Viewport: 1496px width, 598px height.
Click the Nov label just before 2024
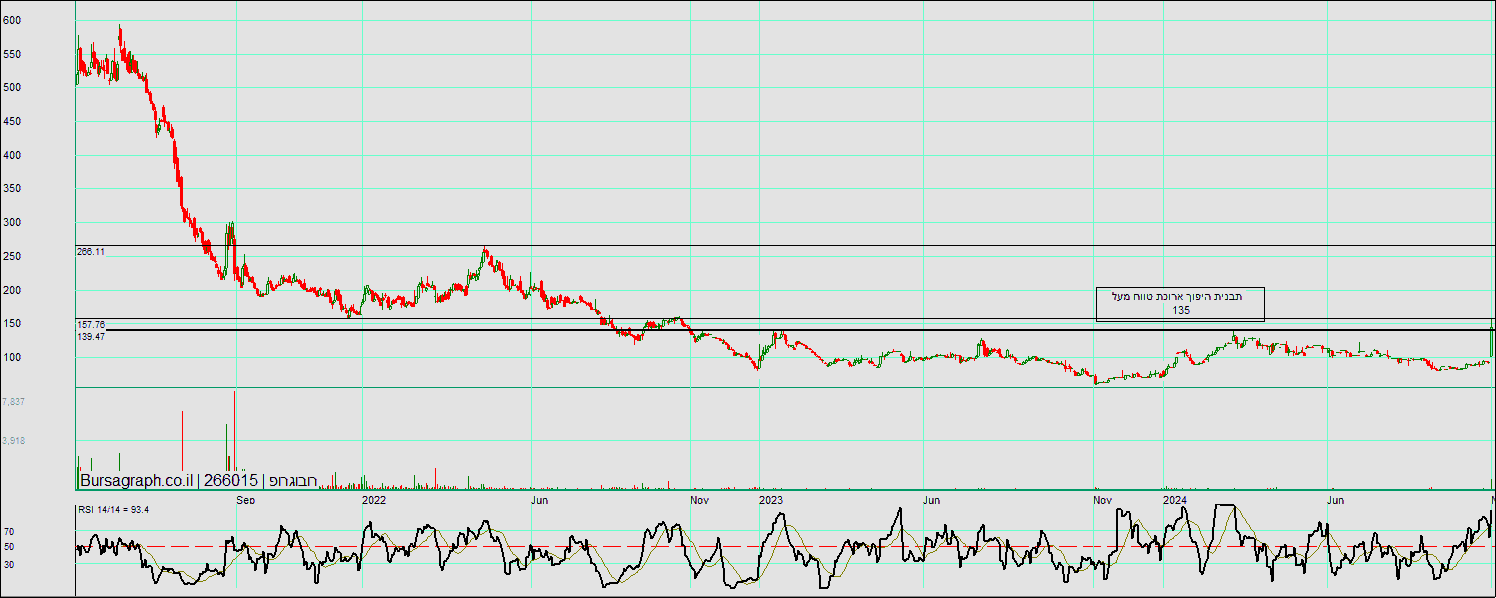click(1102, 499)
